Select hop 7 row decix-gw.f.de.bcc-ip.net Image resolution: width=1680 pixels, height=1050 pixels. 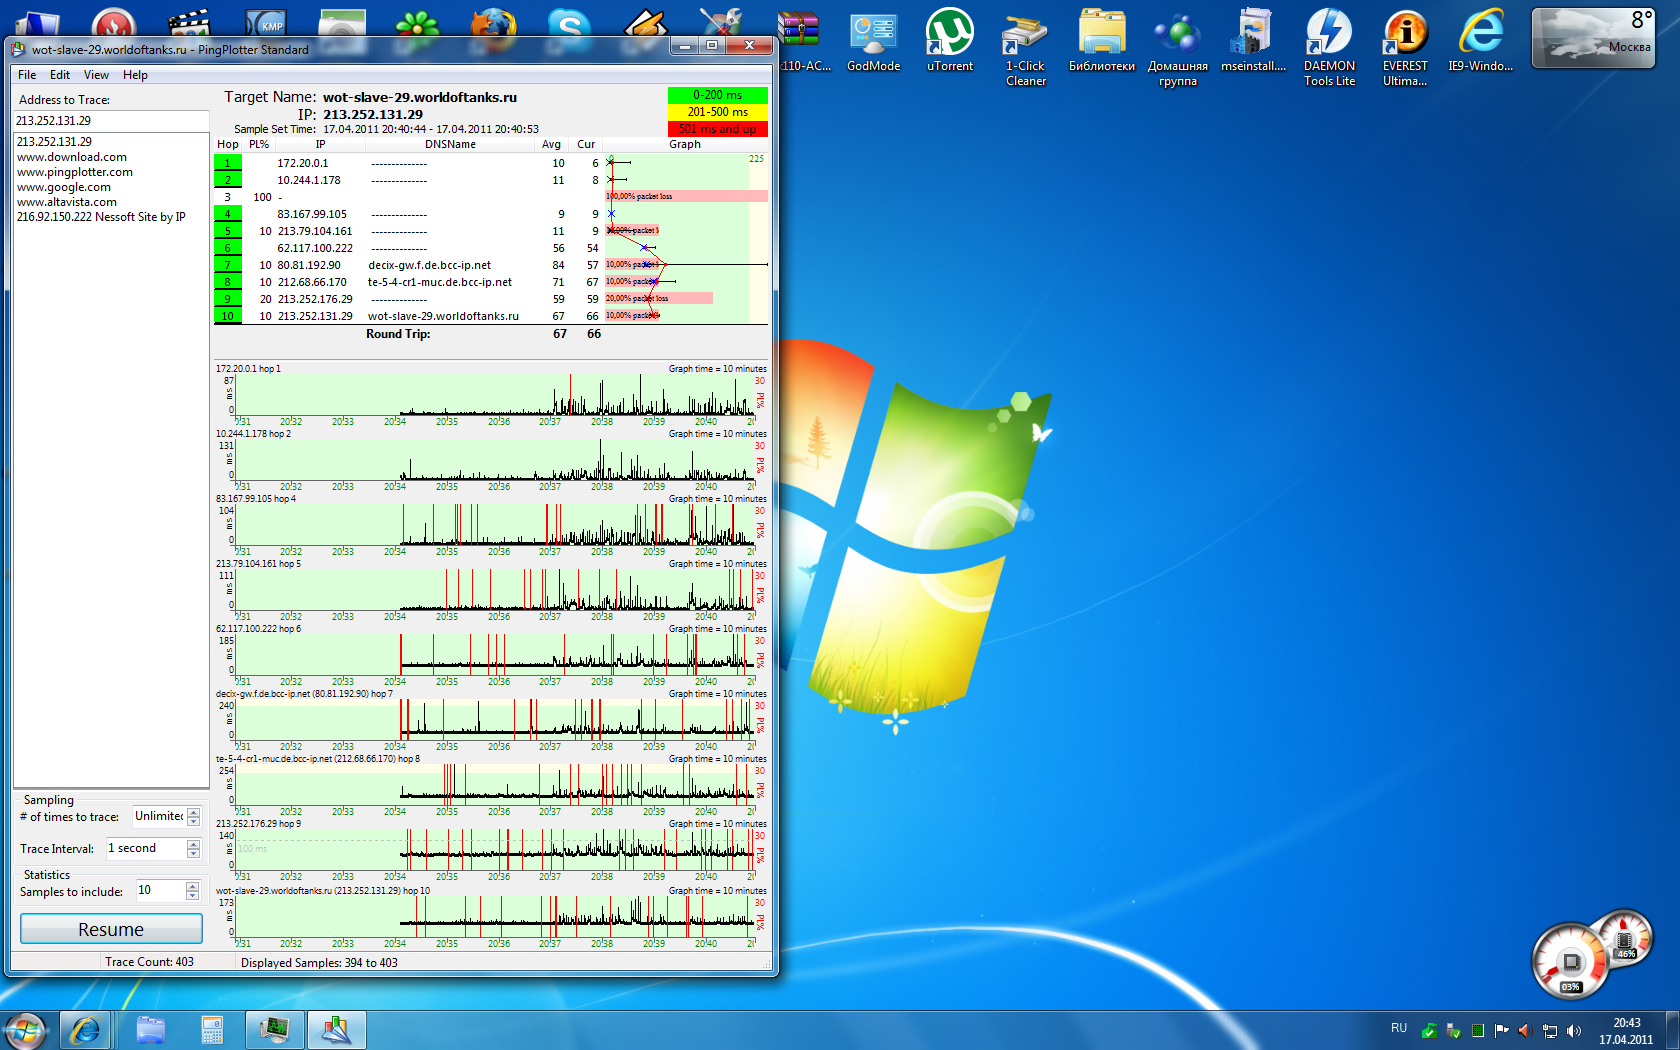tap(491, 265)
